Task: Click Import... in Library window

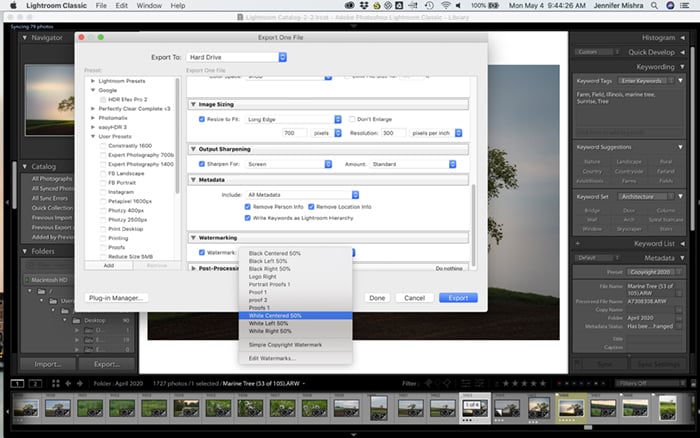Action: [48, 364]
